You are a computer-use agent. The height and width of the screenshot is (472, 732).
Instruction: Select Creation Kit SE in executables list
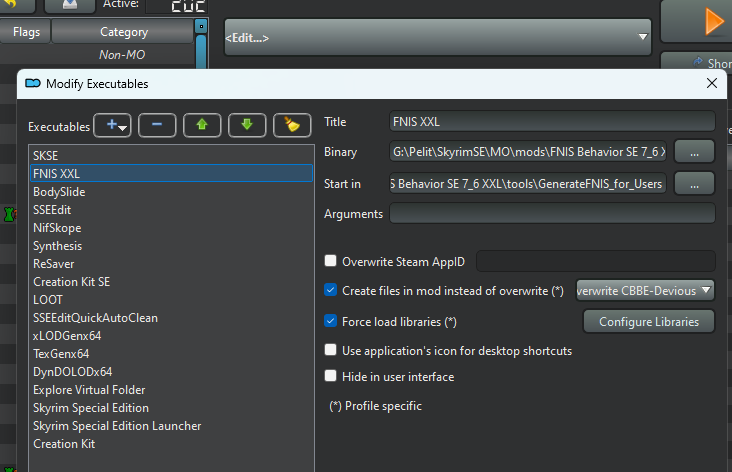tap(171, 282)
